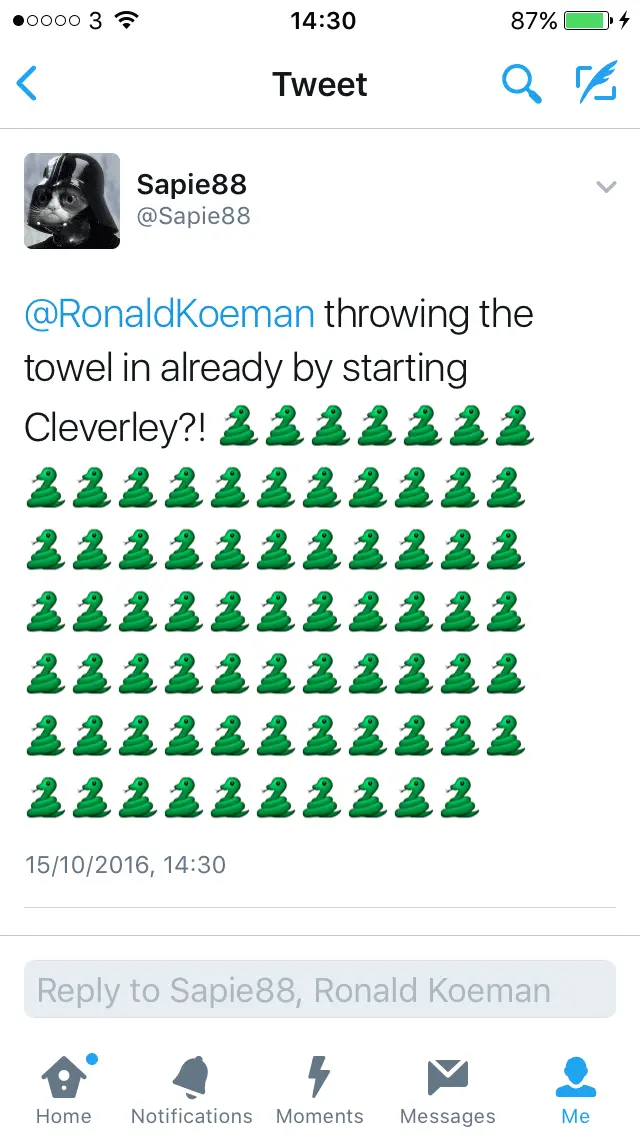
Task: Tap the Moments lightning bolt icon
Action: (320, 1077)
